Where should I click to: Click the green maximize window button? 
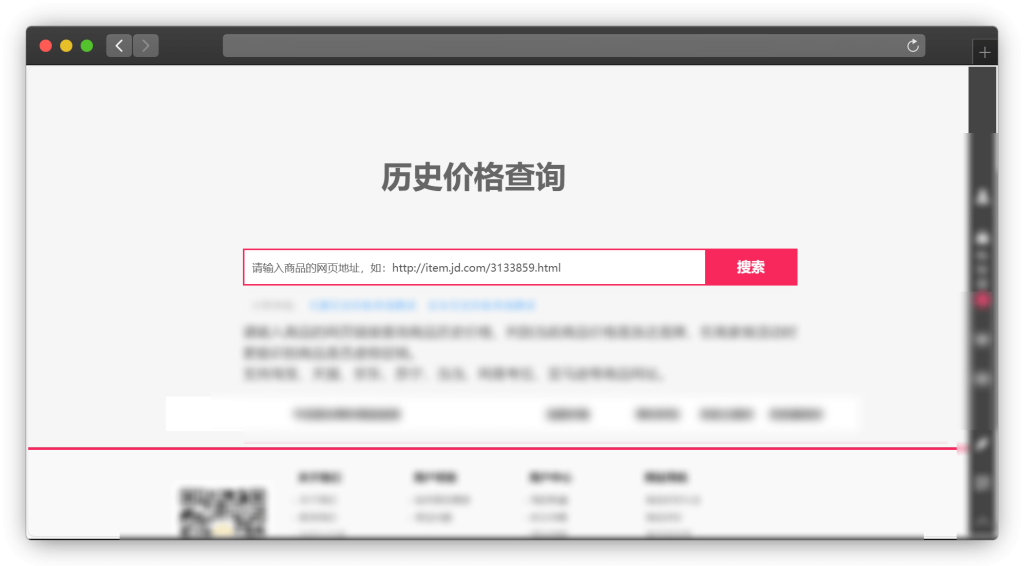87,46
